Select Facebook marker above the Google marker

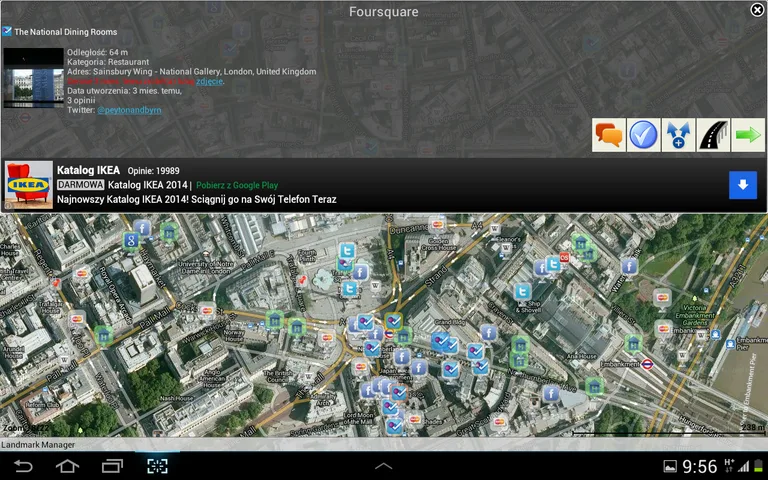point(142,228)
